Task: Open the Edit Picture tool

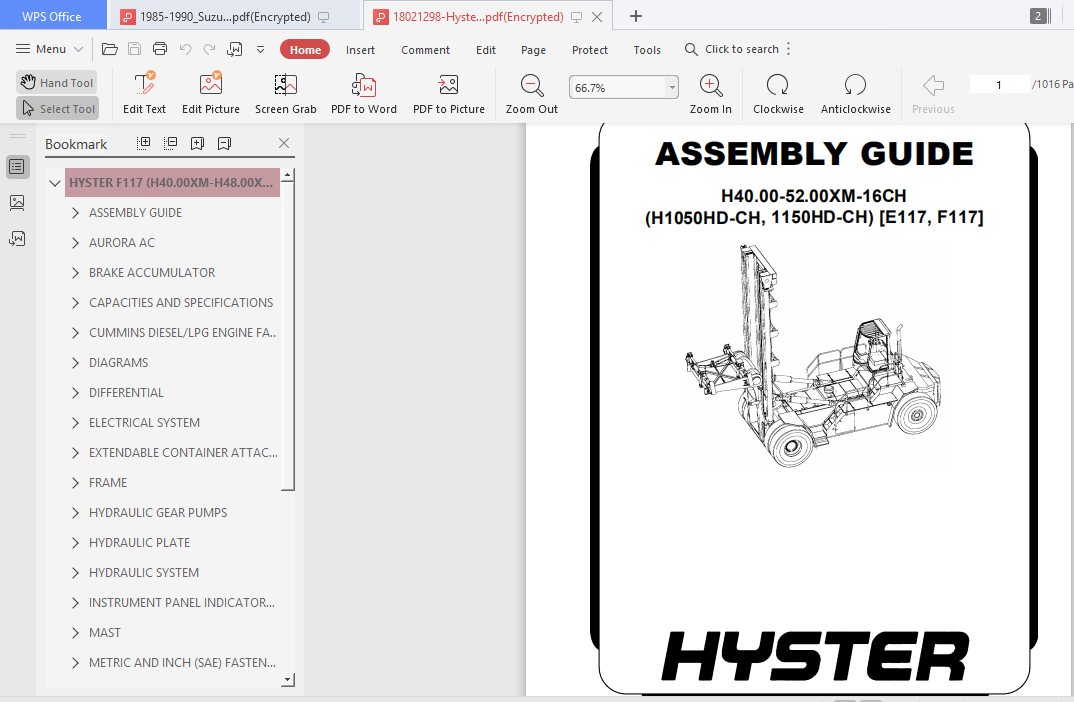Action: (211, 93)
